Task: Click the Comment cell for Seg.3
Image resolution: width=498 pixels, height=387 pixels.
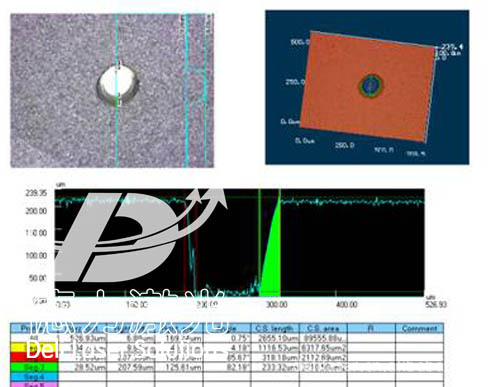Action: (419, 367)
